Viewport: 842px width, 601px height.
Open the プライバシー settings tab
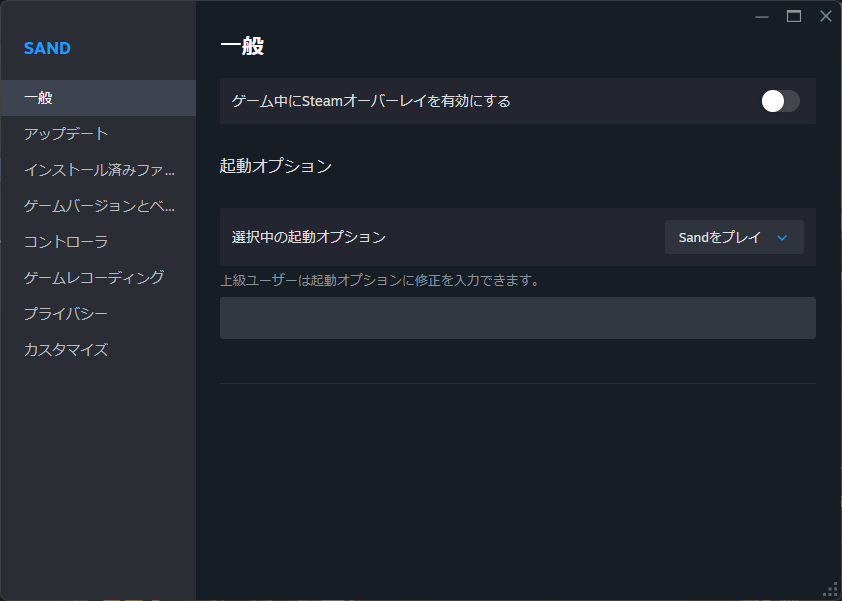[98, 314]
